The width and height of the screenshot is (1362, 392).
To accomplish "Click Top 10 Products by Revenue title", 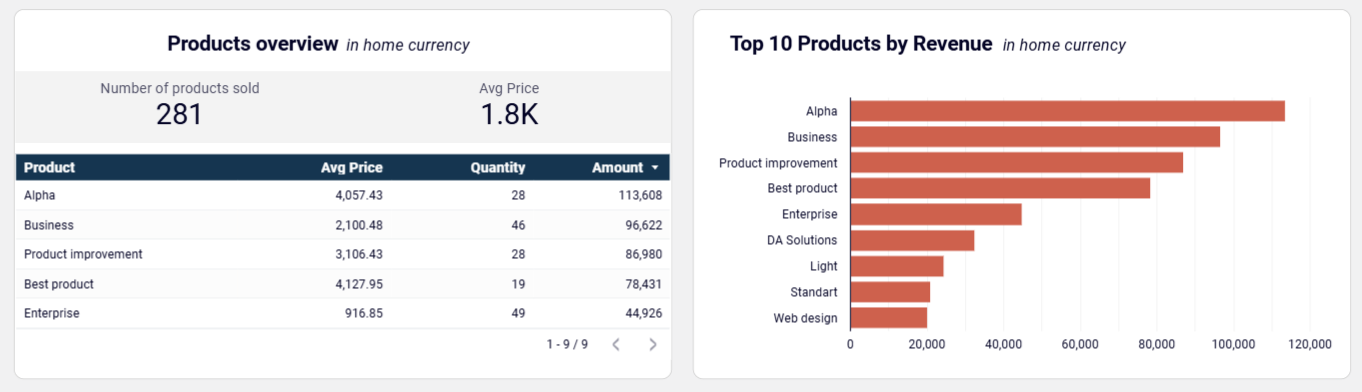I will (x=861, y=44).
